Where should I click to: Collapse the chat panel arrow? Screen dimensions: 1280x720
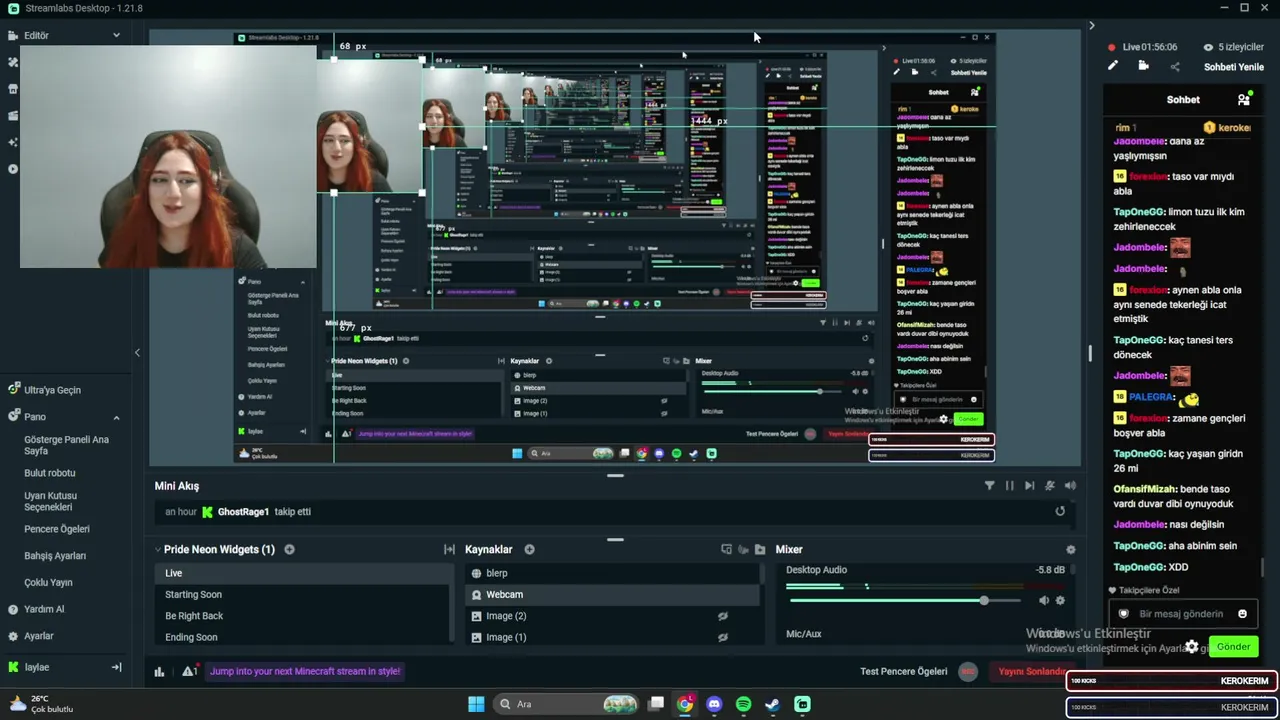pyautogui.click(x=1092, y=25)
